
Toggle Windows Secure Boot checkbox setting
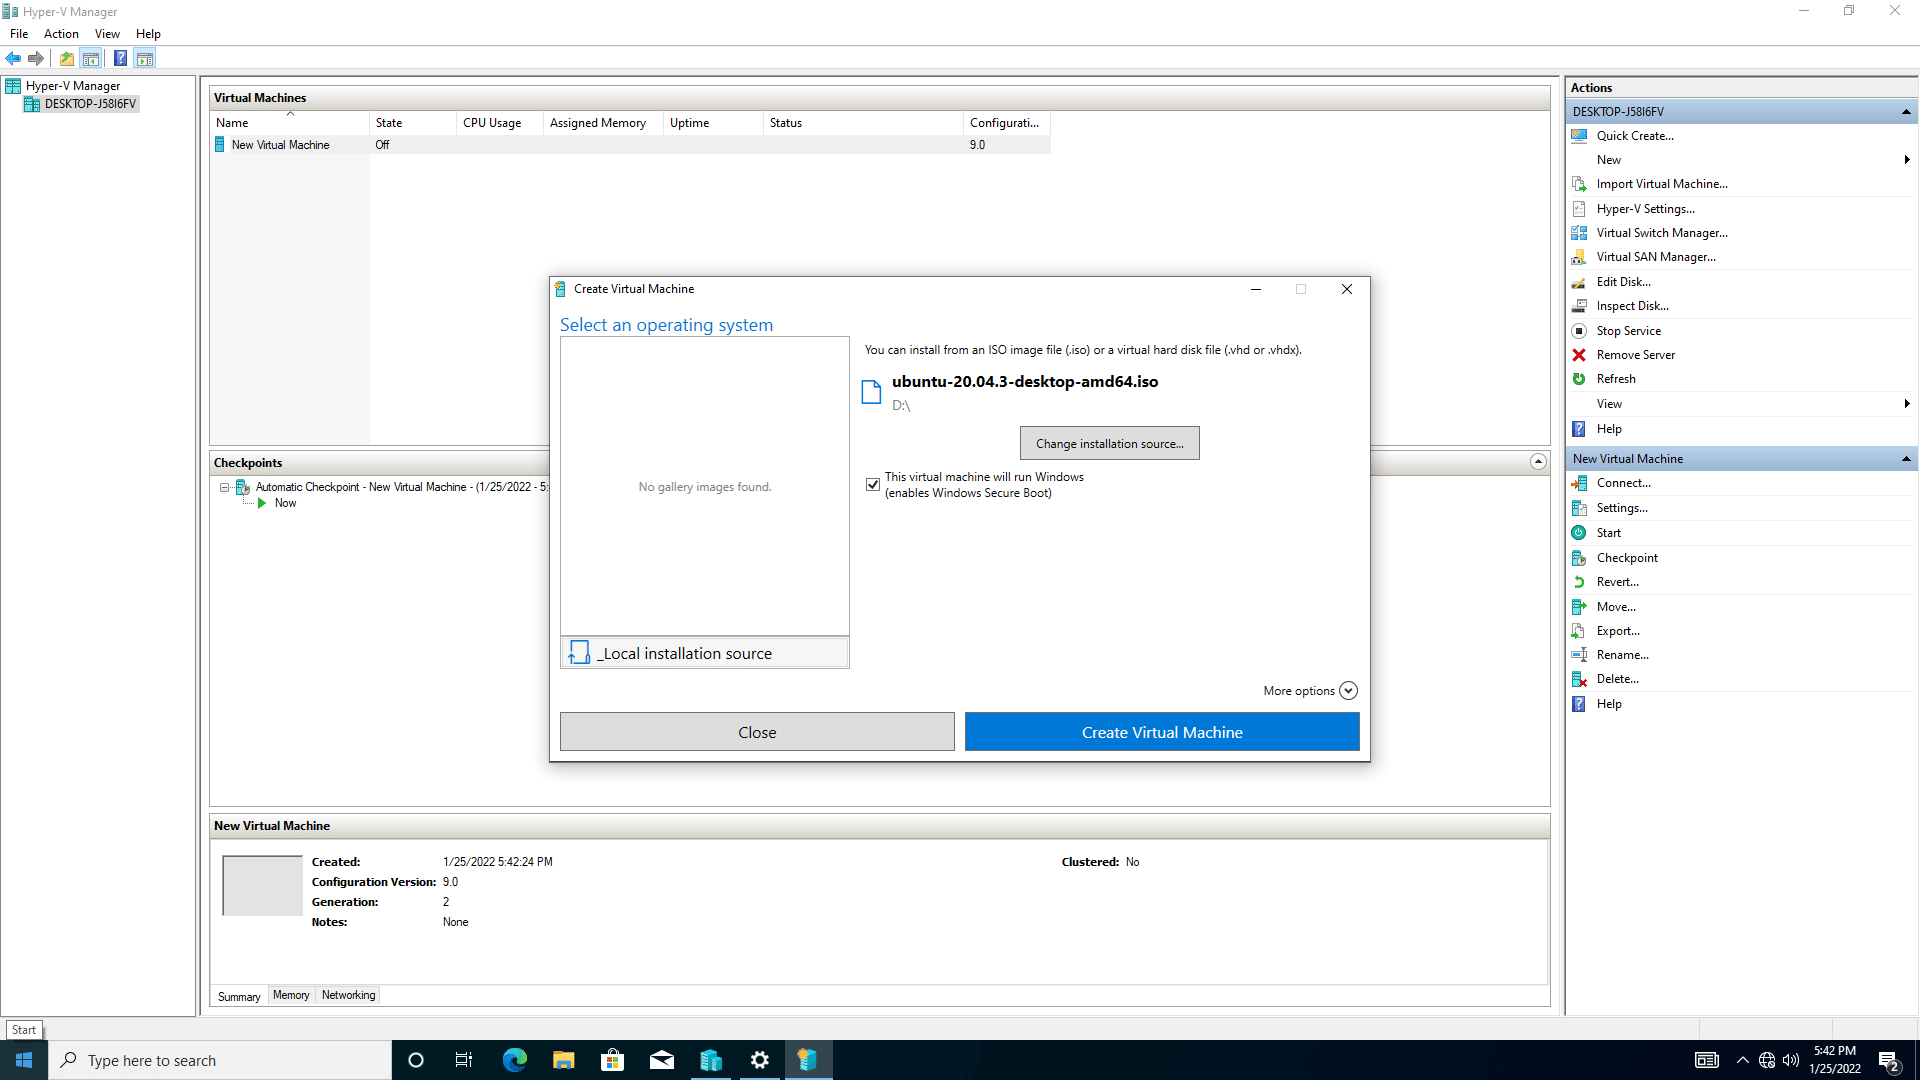(x=872, y=484)
